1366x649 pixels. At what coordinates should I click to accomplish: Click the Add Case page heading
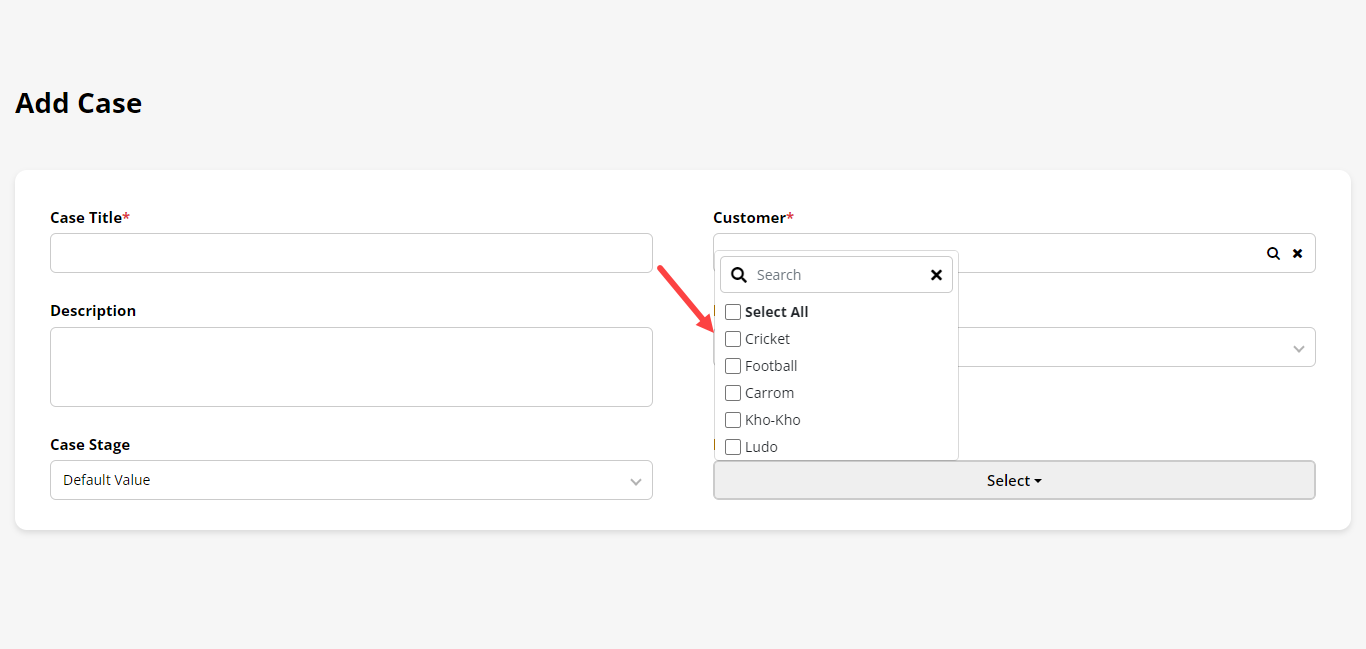coord(79,104)
